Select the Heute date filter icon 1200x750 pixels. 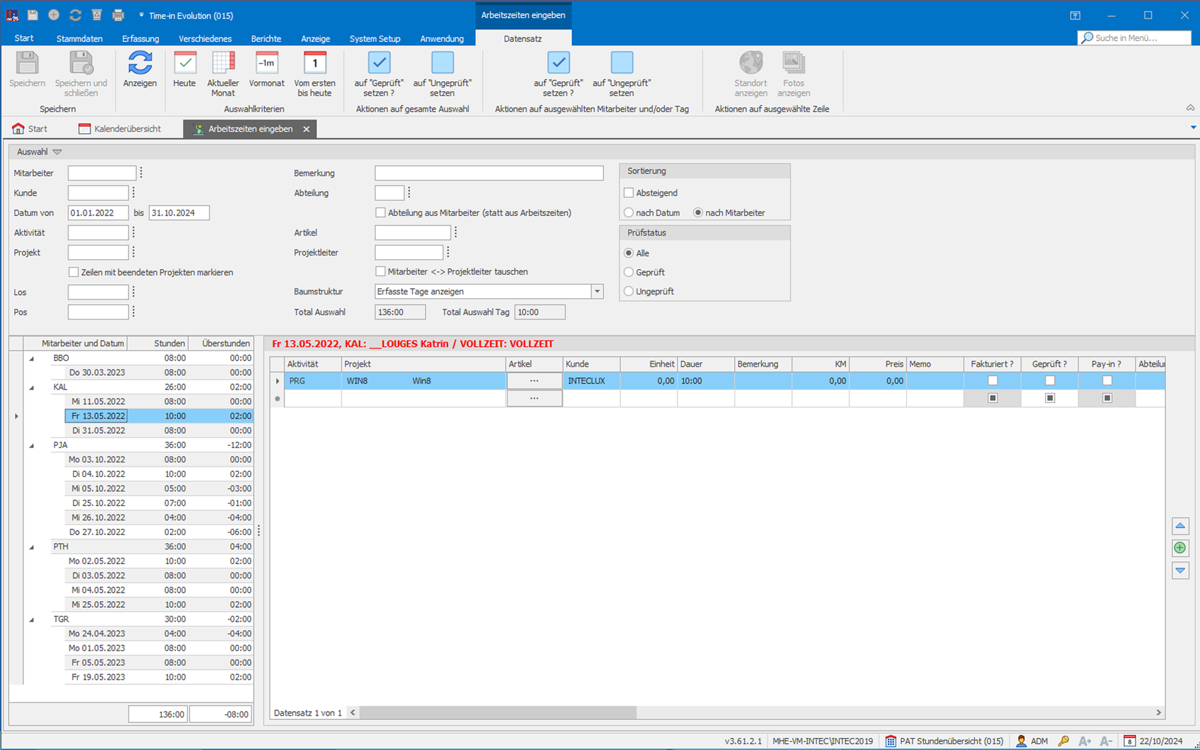[x=185, y=65]
